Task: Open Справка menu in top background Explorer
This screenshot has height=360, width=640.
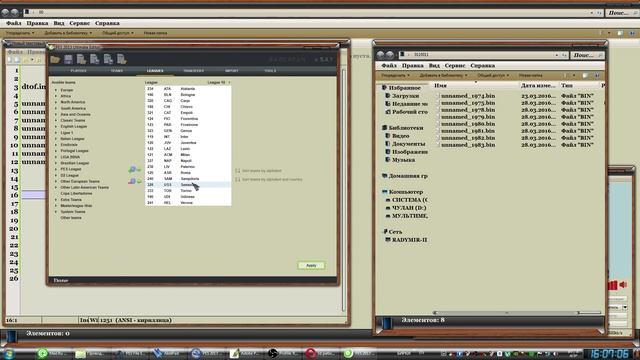Action: tap(107, 24)
